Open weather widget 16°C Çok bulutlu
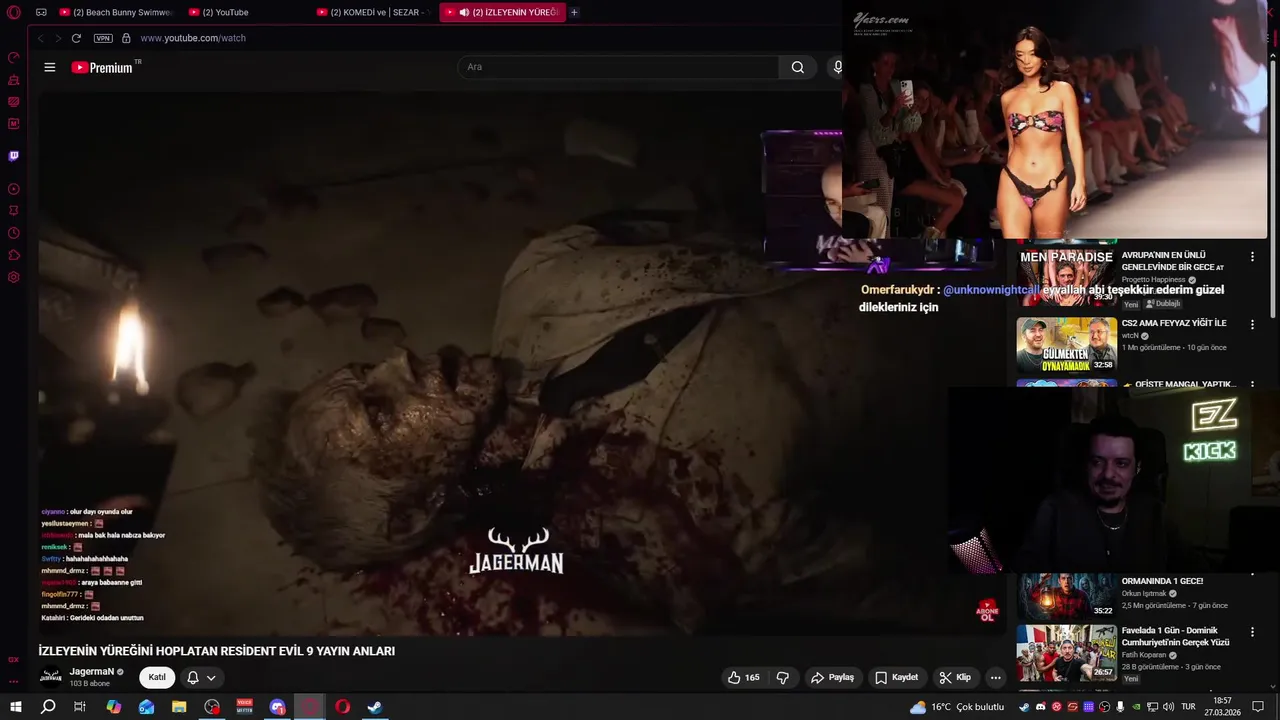 [957, 707]
